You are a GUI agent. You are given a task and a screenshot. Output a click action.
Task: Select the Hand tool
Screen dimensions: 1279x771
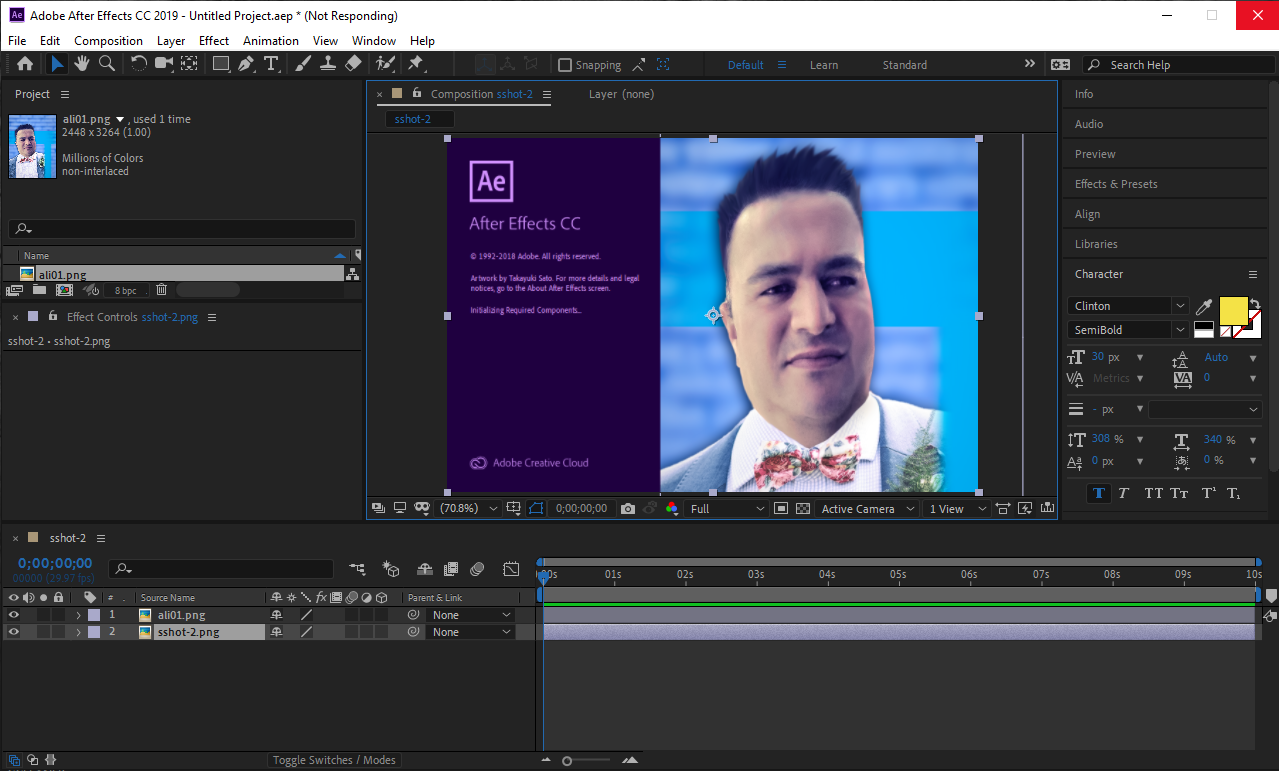[81, 64]
